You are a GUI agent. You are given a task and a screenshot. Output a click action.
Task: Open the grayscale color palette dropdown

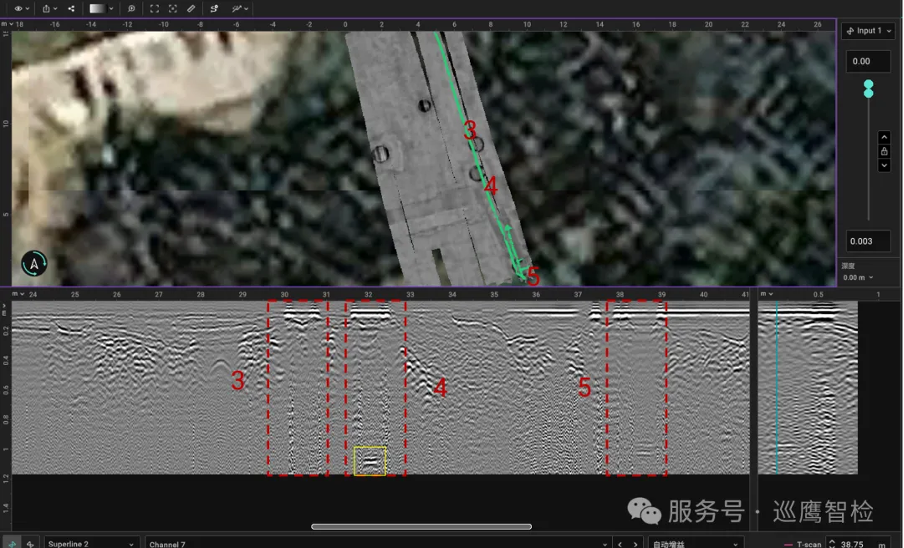click(x=101, y=8)
